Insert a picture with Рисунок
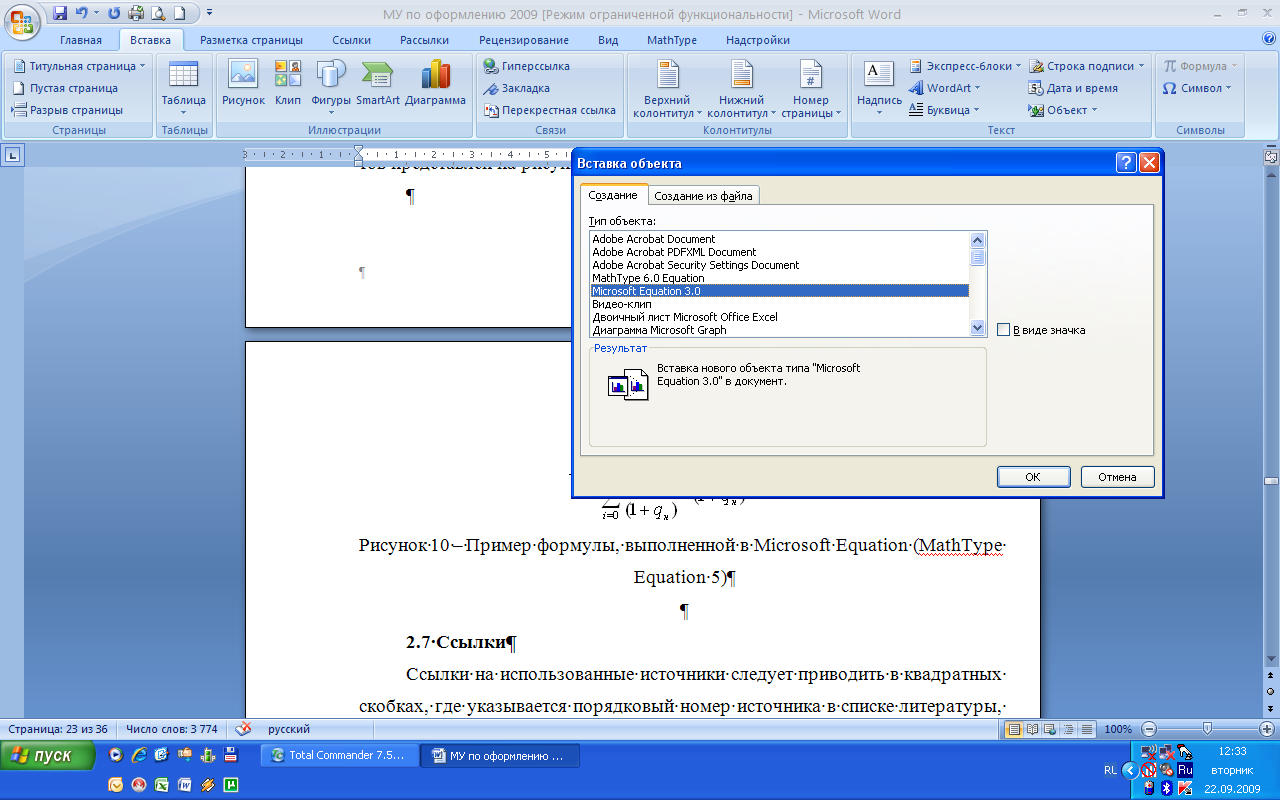Viewport: 1280px width, 800px height. (243, 83)
